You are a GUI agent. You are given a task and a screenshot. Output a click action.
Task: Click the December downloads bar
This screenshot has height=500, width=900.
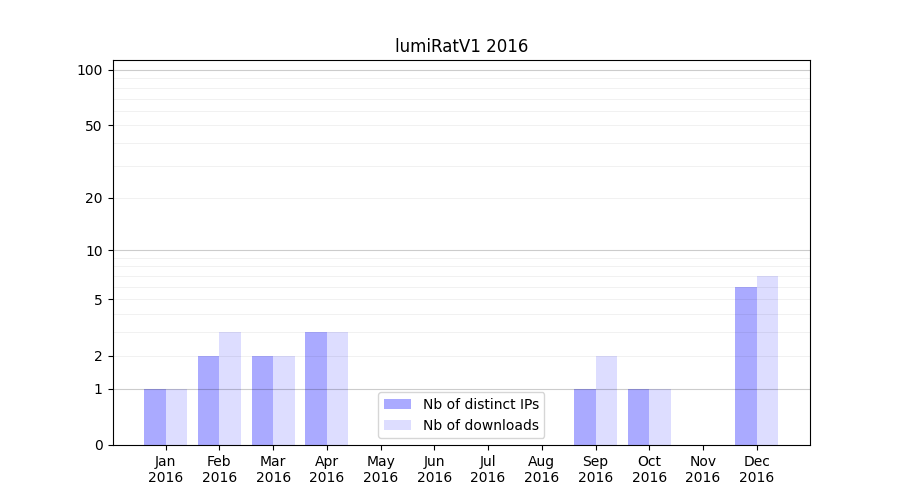point(767,360)
